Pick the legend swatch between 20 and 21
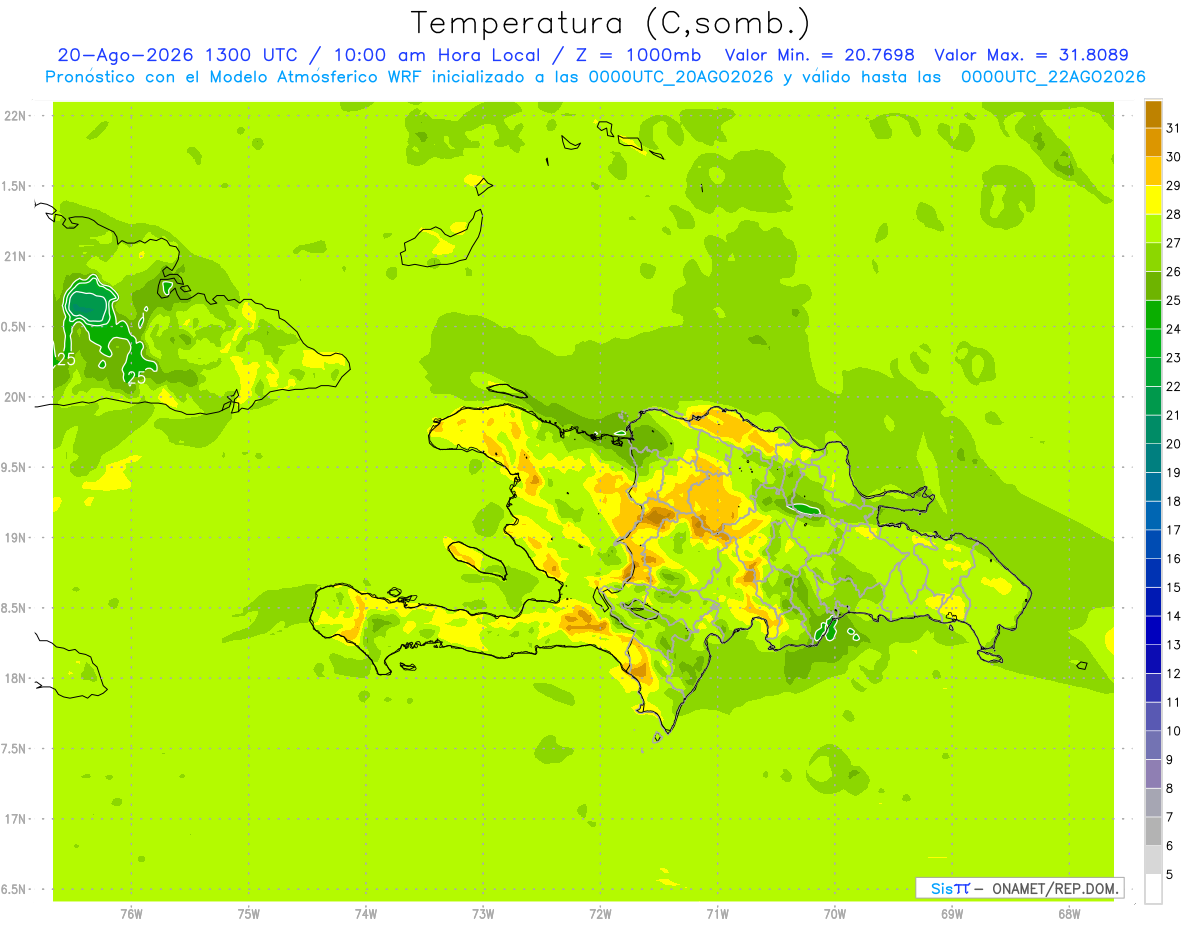This screenshot has height=927, width=1200. pos(1153,429)
